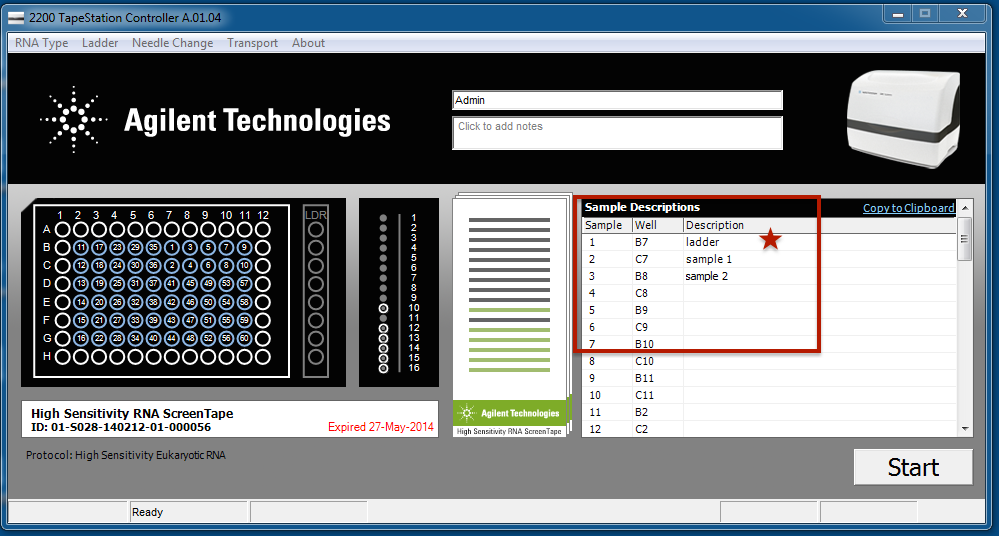Click the Agilent spark logo in header
Viewport: 999px width, 536px height.
[x=74, y=119]
